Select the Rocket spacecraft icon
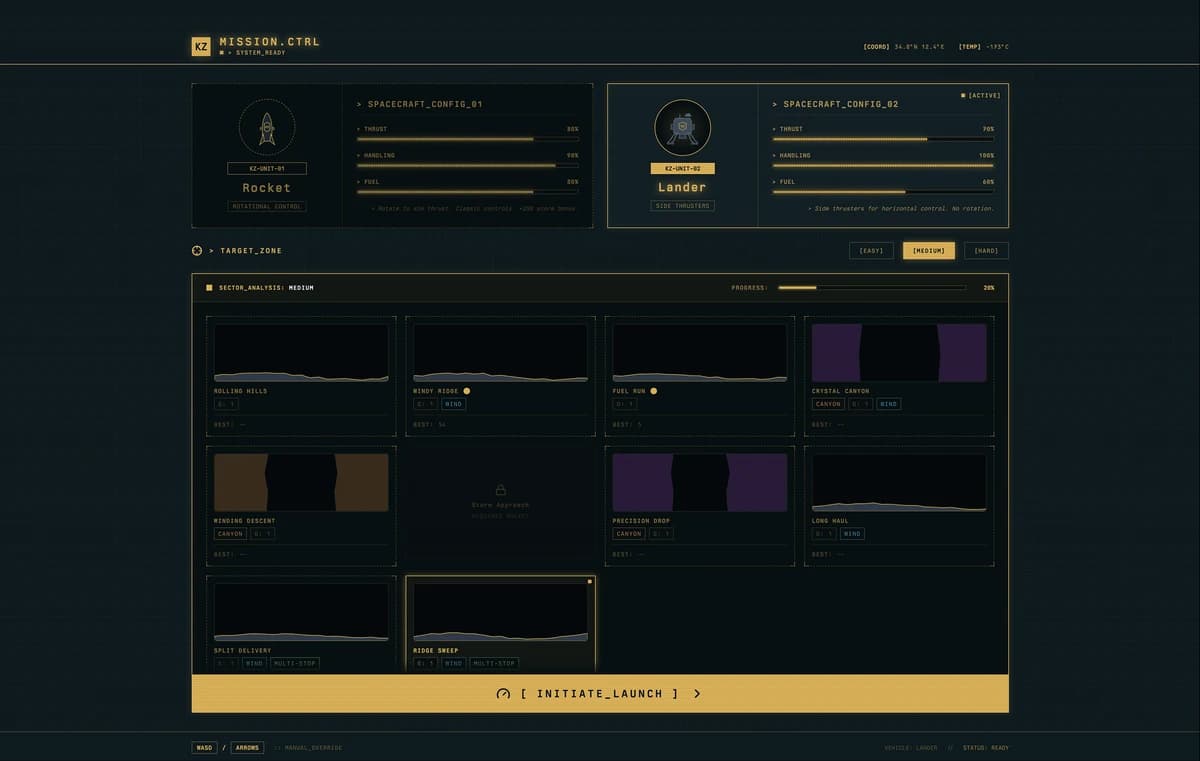Screen dimensions: 1200x761 pos(267,128)
